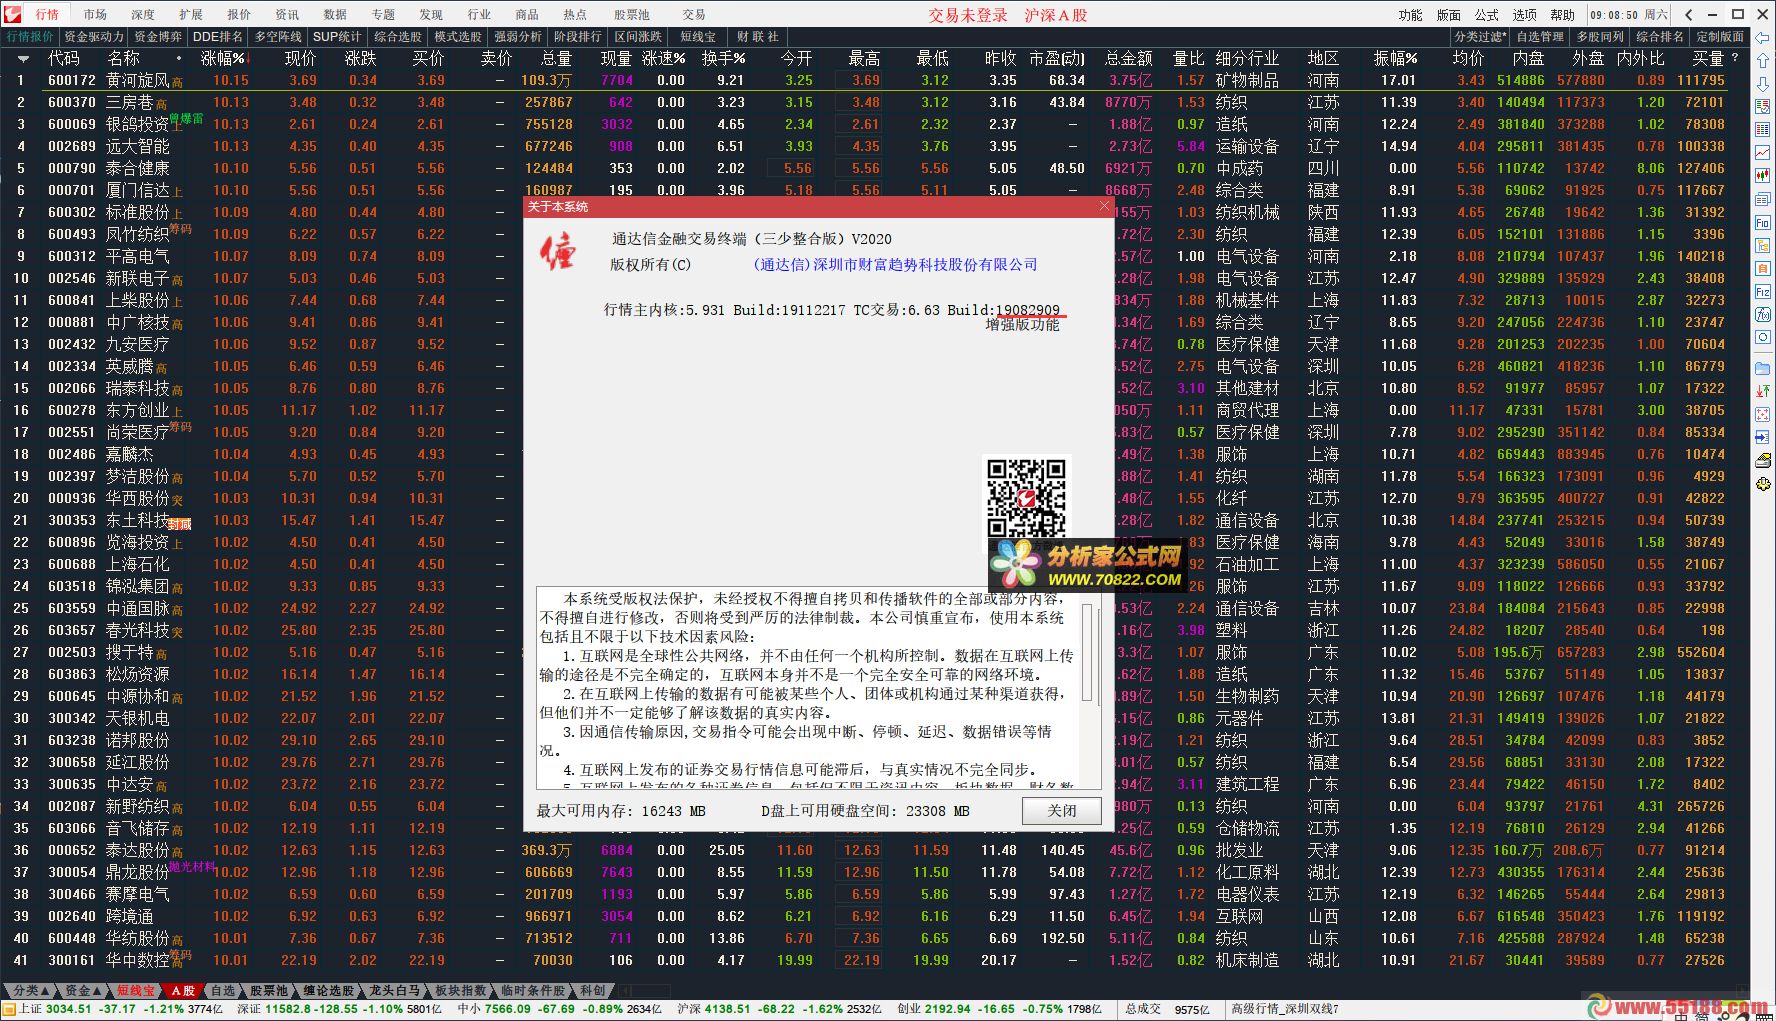Switch to 资金驱动力 tab

click(94, 37)
